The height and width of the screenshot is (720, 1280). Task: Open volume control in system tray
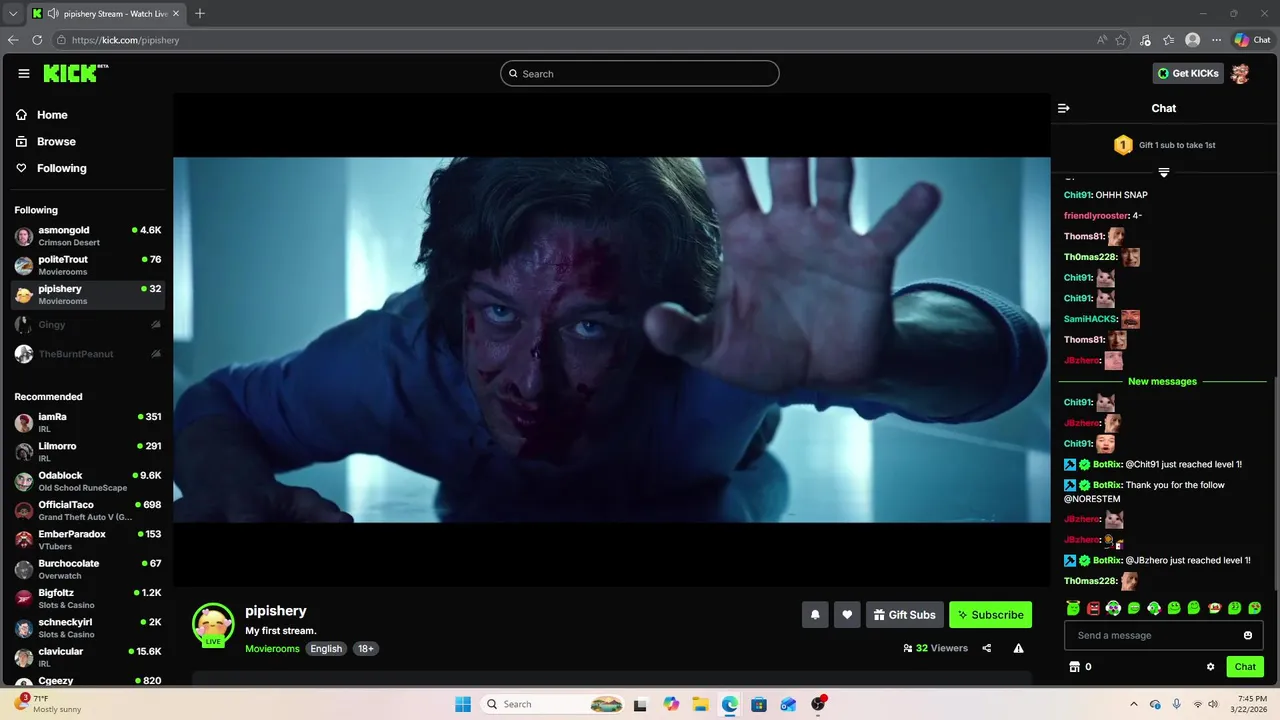(x=1213, y=704)
